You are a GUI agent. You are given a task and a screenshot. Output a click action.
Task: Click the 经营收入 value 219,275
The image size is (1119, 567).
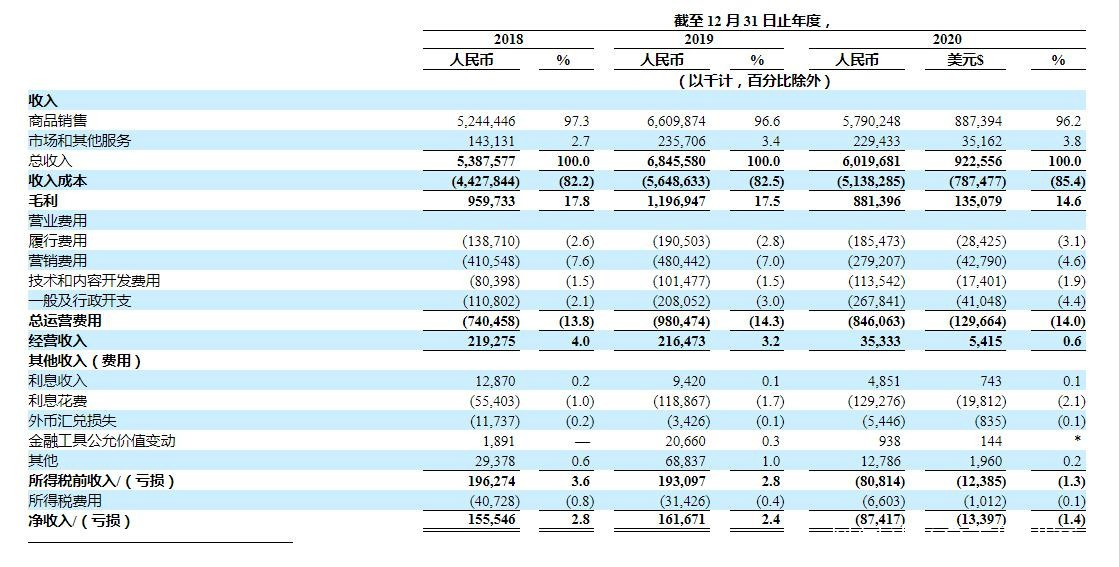[x=490, y=341]
